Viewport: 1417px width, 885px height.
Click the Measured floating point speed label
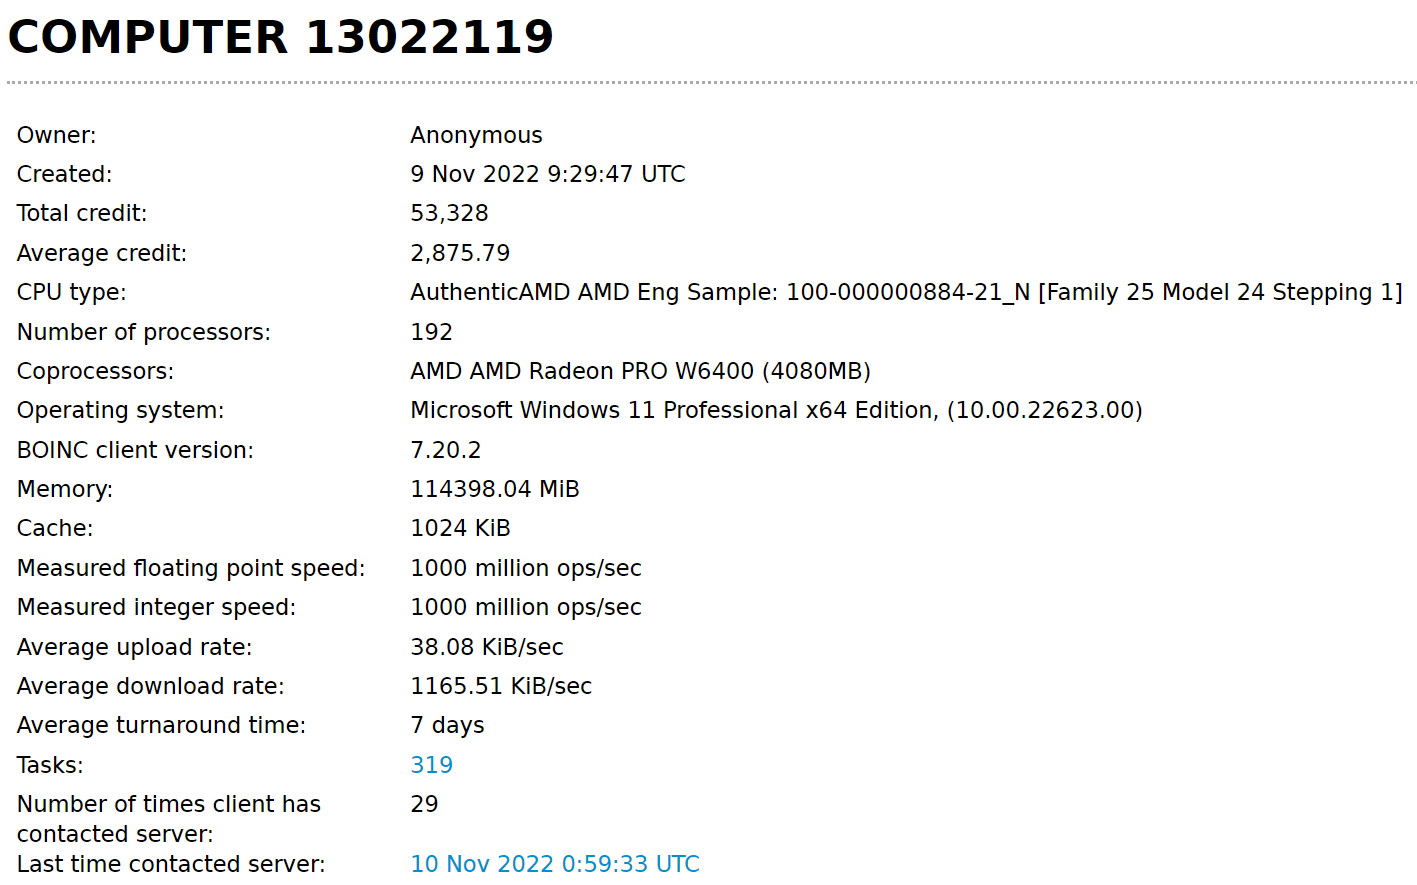pos(191,568)
